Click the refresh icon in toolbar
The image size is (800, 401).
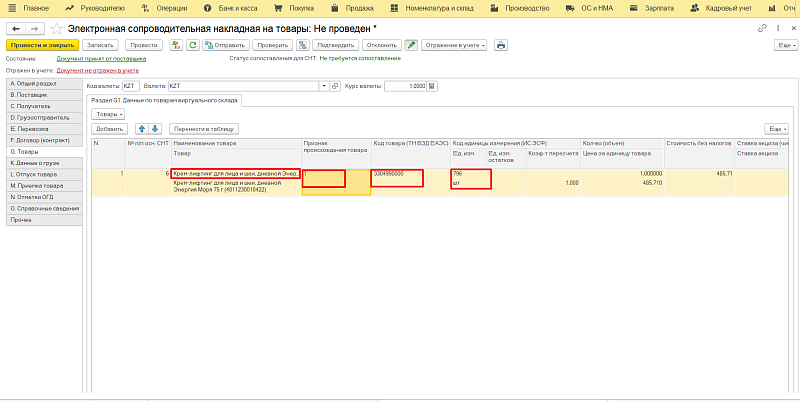click(193, 45)
